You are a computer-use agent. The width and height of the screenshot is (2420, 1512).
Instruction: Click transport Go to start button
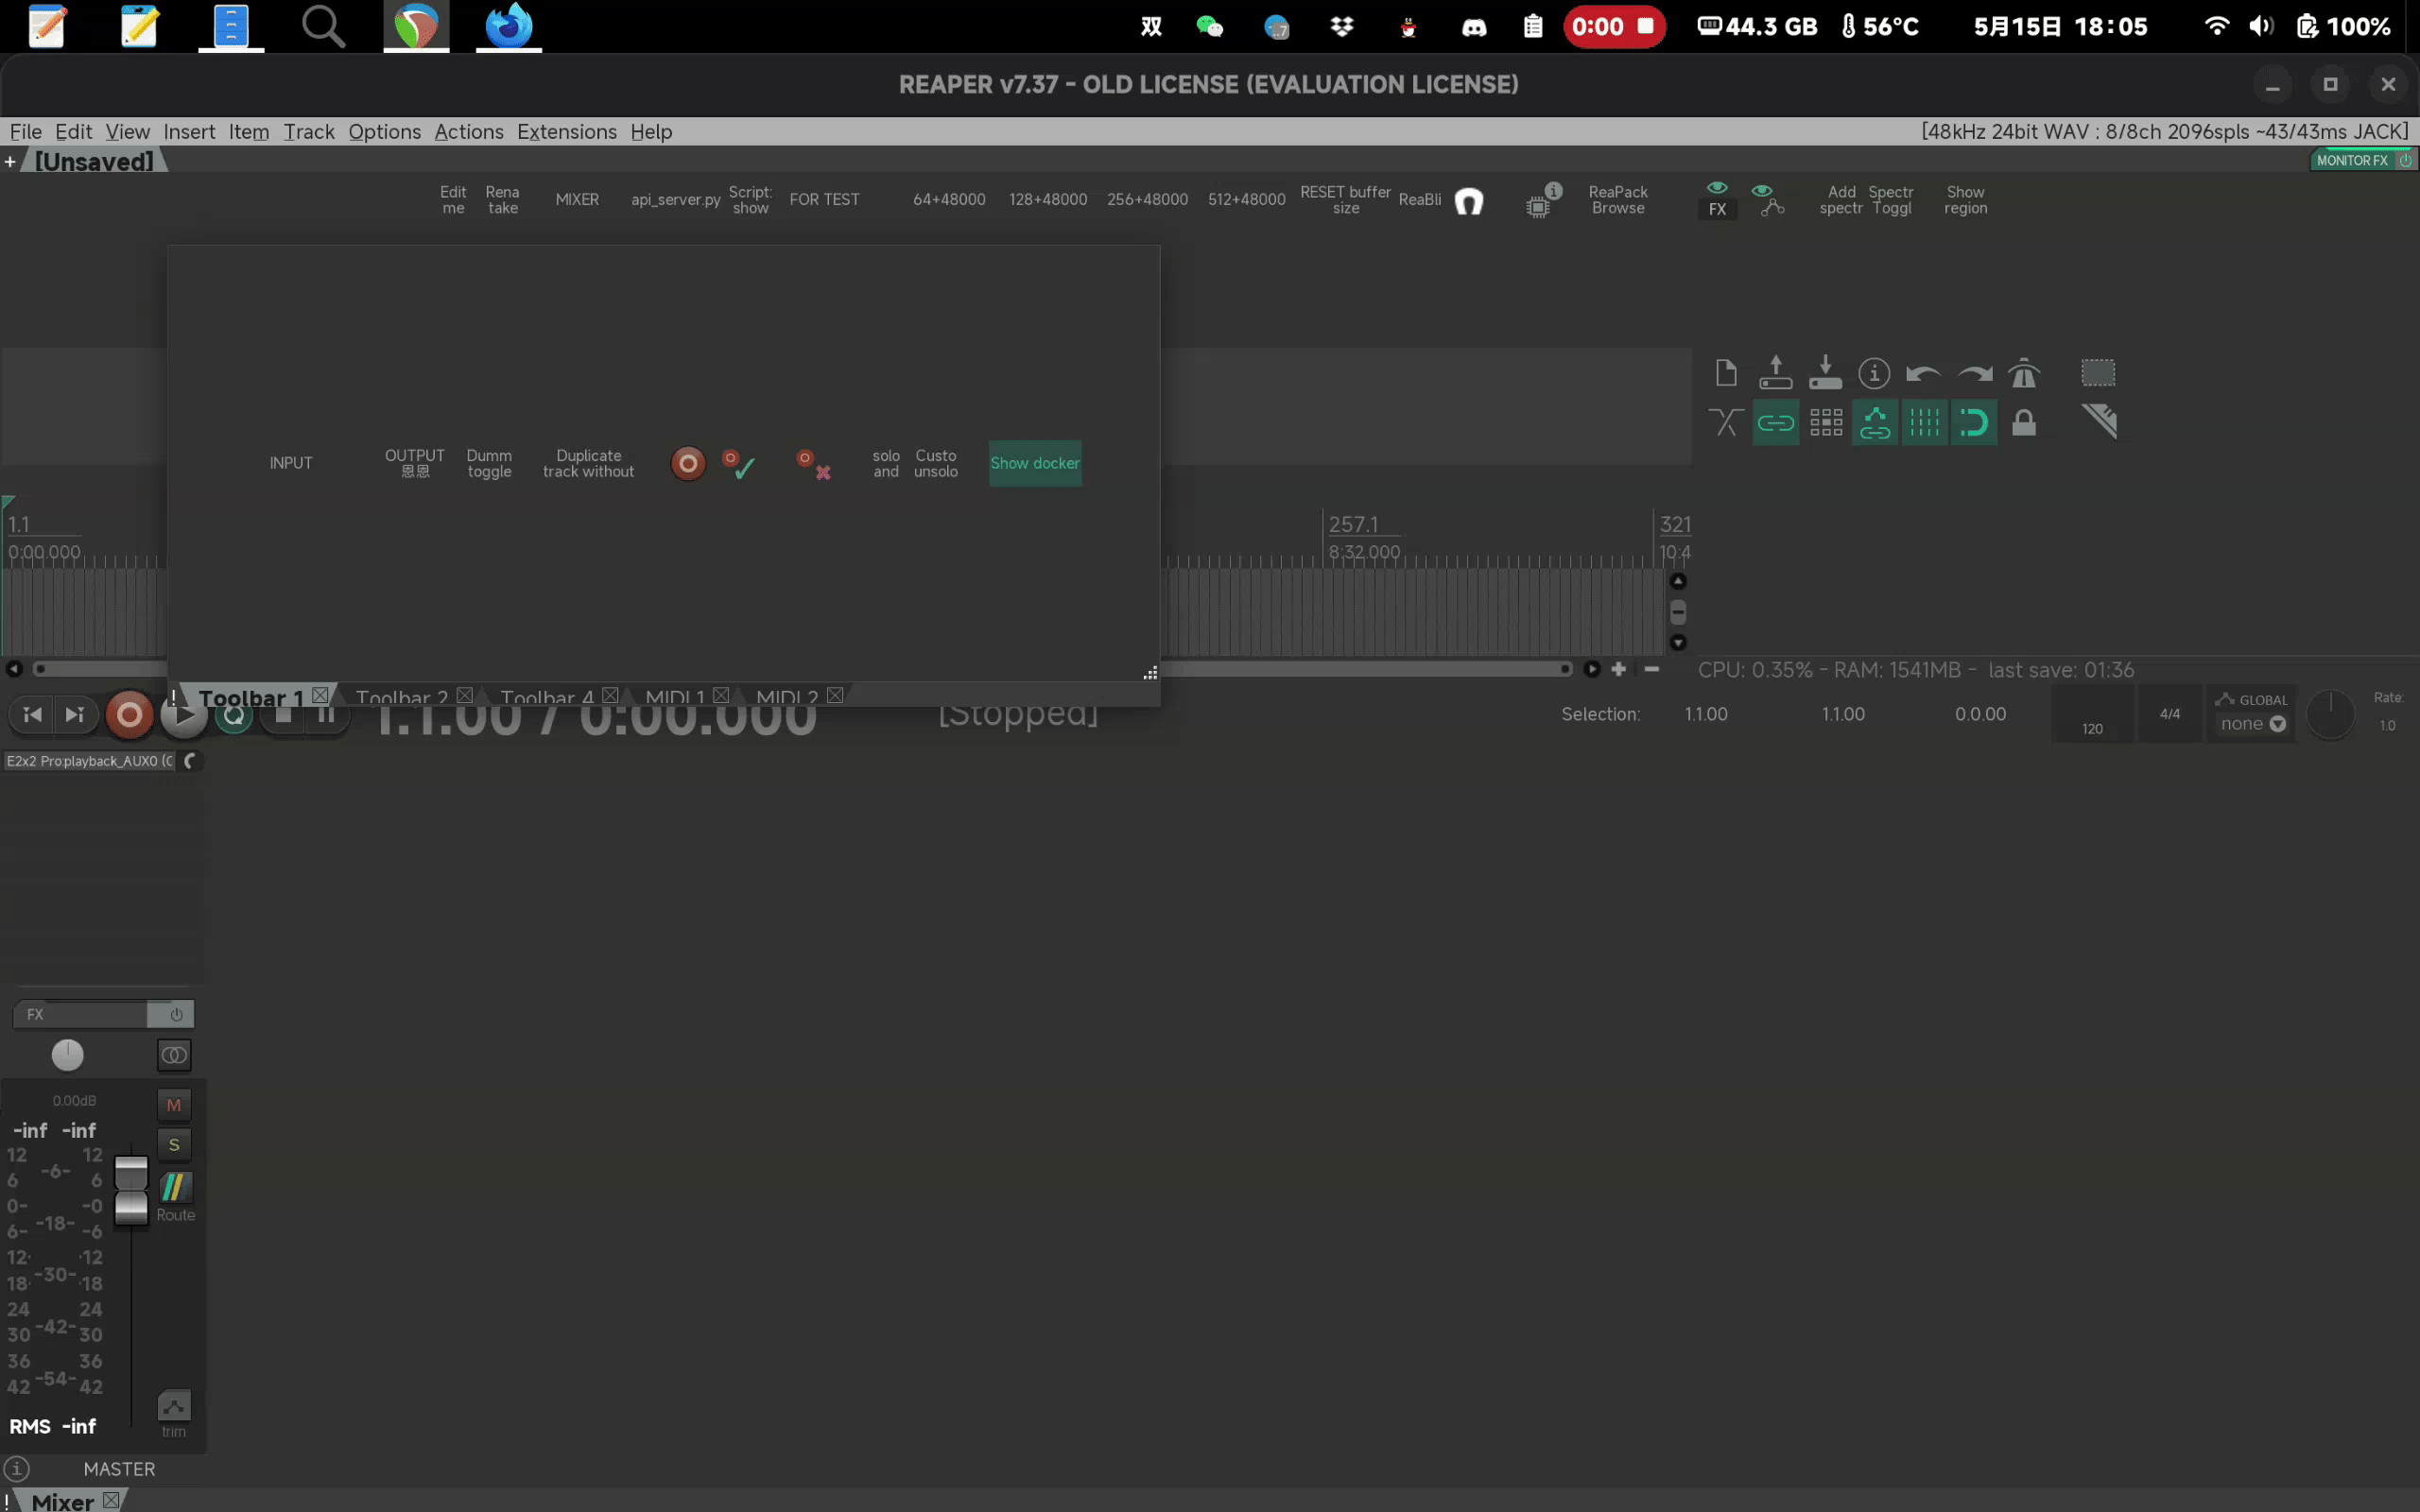pyautogui.click(x=32, y=714)
